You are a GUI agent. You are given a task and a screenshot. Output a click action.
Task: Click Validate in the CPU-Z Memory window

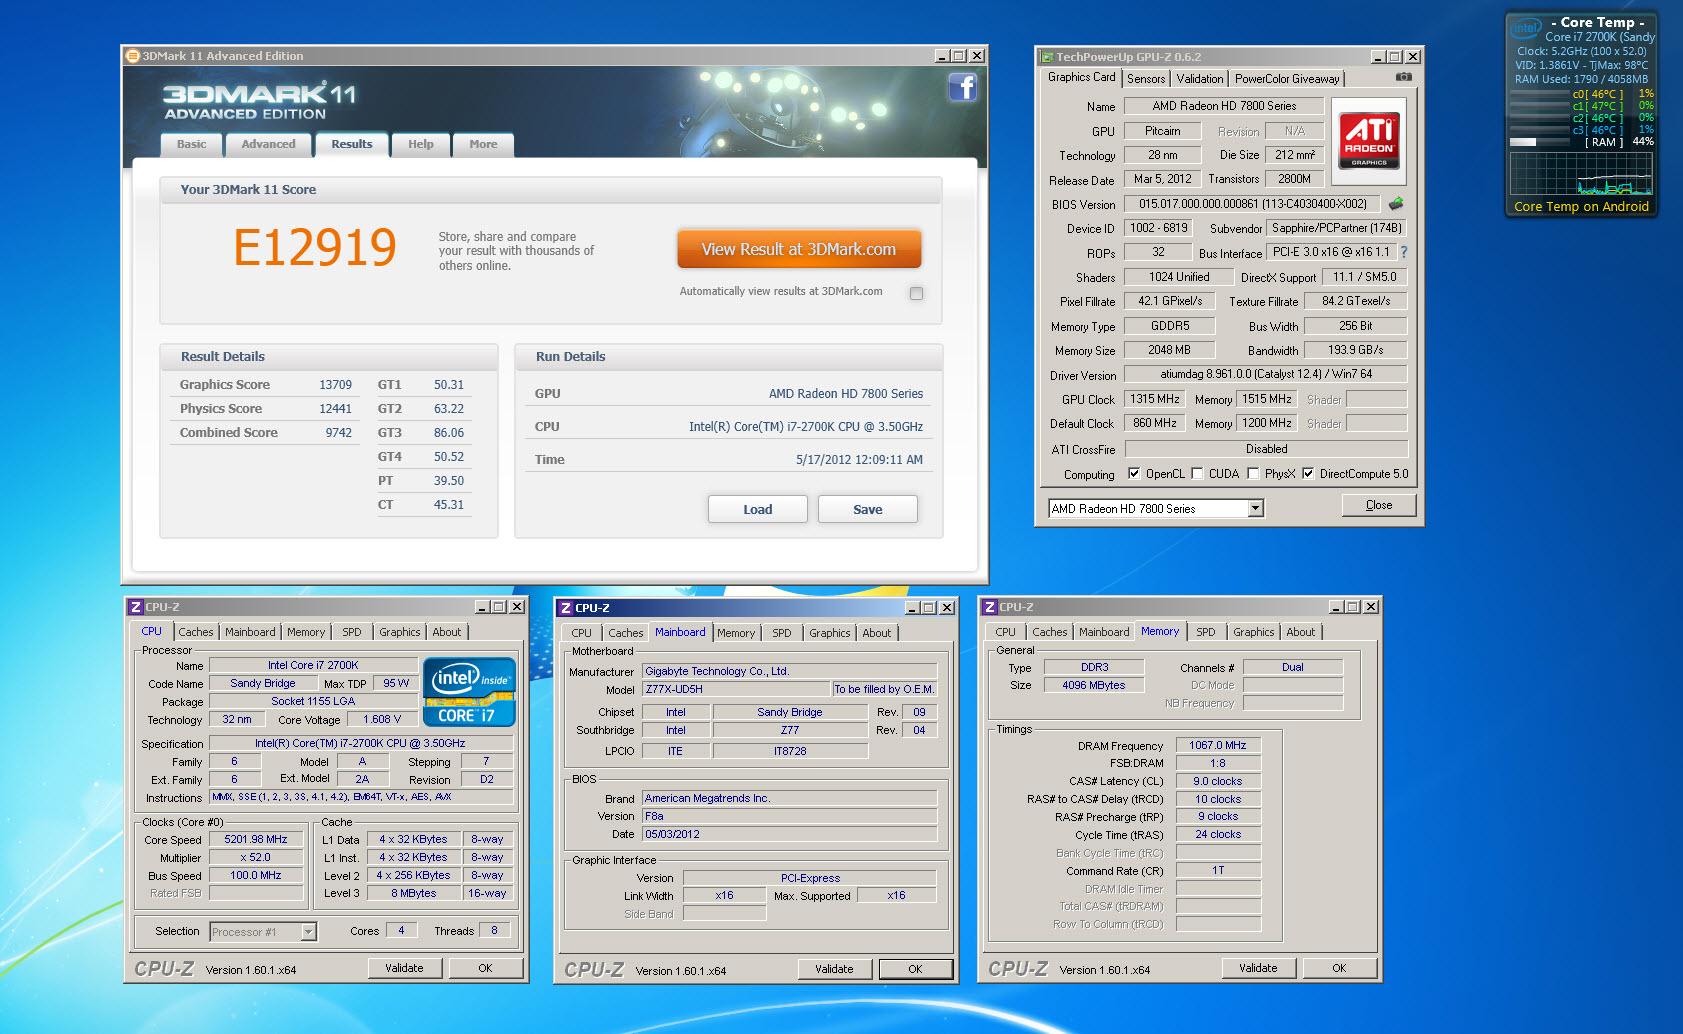pos(1258,968)
